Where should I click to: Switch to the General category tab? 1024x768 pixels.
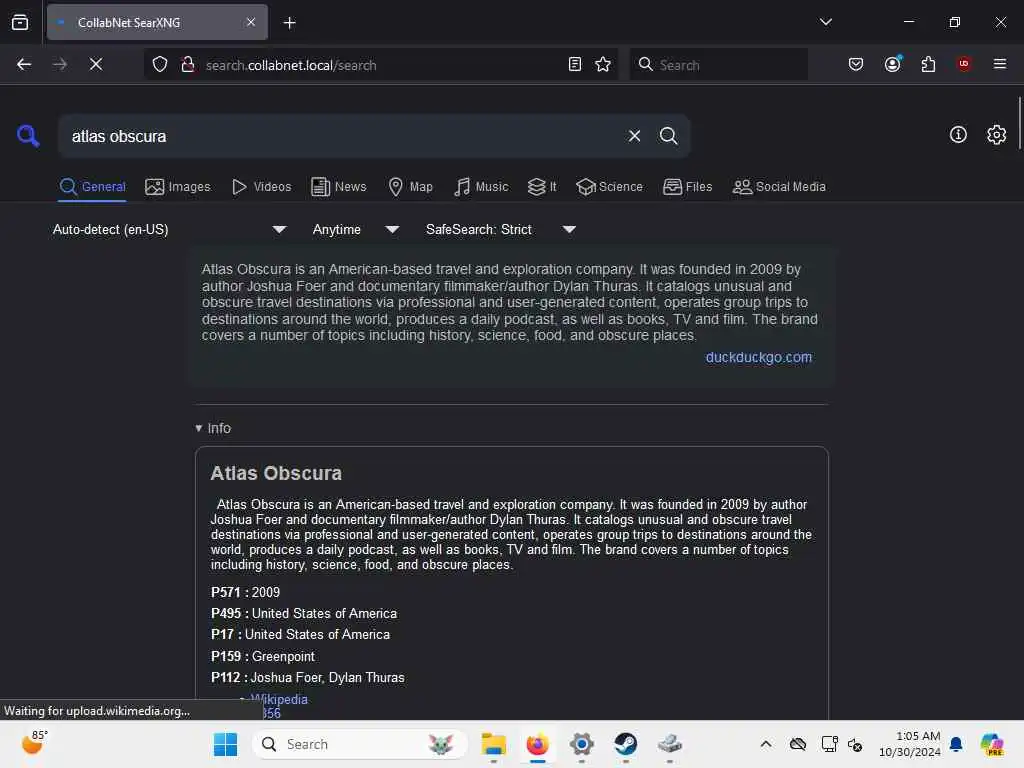(x=93, y=187)
